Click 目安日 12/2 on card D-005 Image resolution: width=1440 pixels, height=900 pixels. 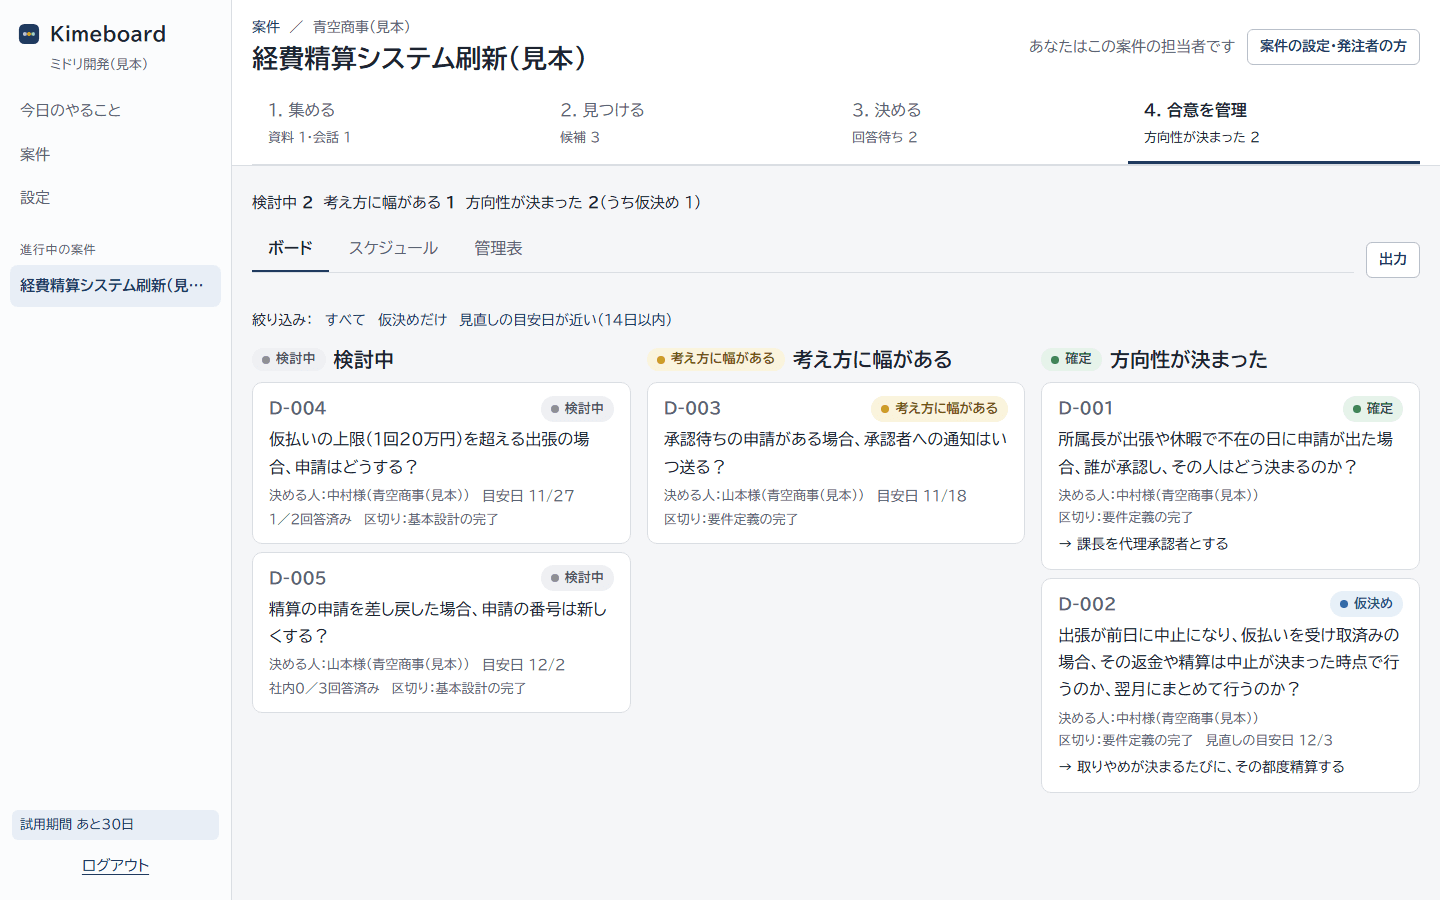[523, 665]
